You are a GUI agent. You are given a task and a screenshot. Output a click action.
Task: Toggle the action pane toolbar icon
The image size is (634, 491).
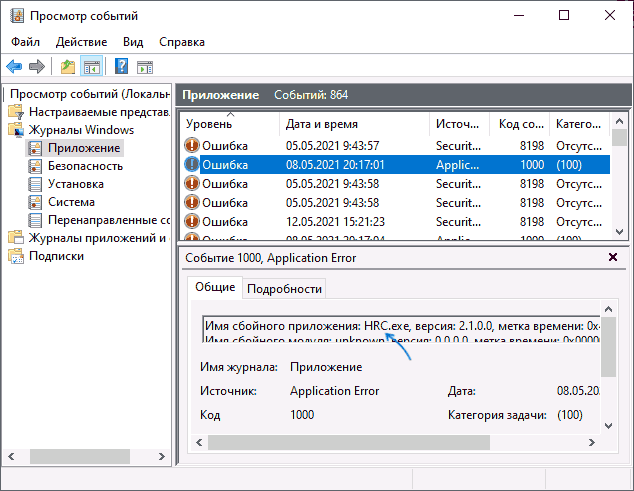point(145,67)
